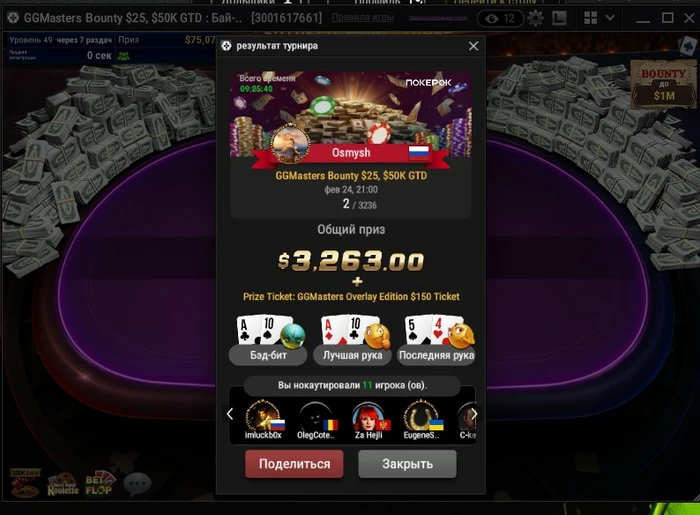Image resolution: width=700 pixels, height=515 pixels.
Task: Click the Закрыть button
Action: point(407,464)
